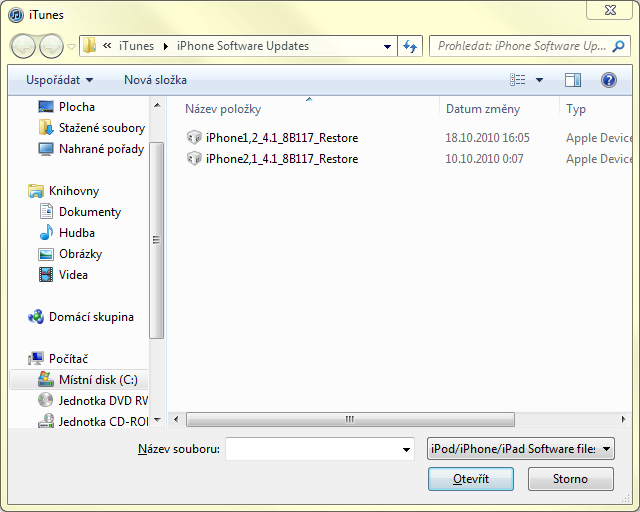Select Jednotka CD-ROM drive

click(x=93, y=421)
